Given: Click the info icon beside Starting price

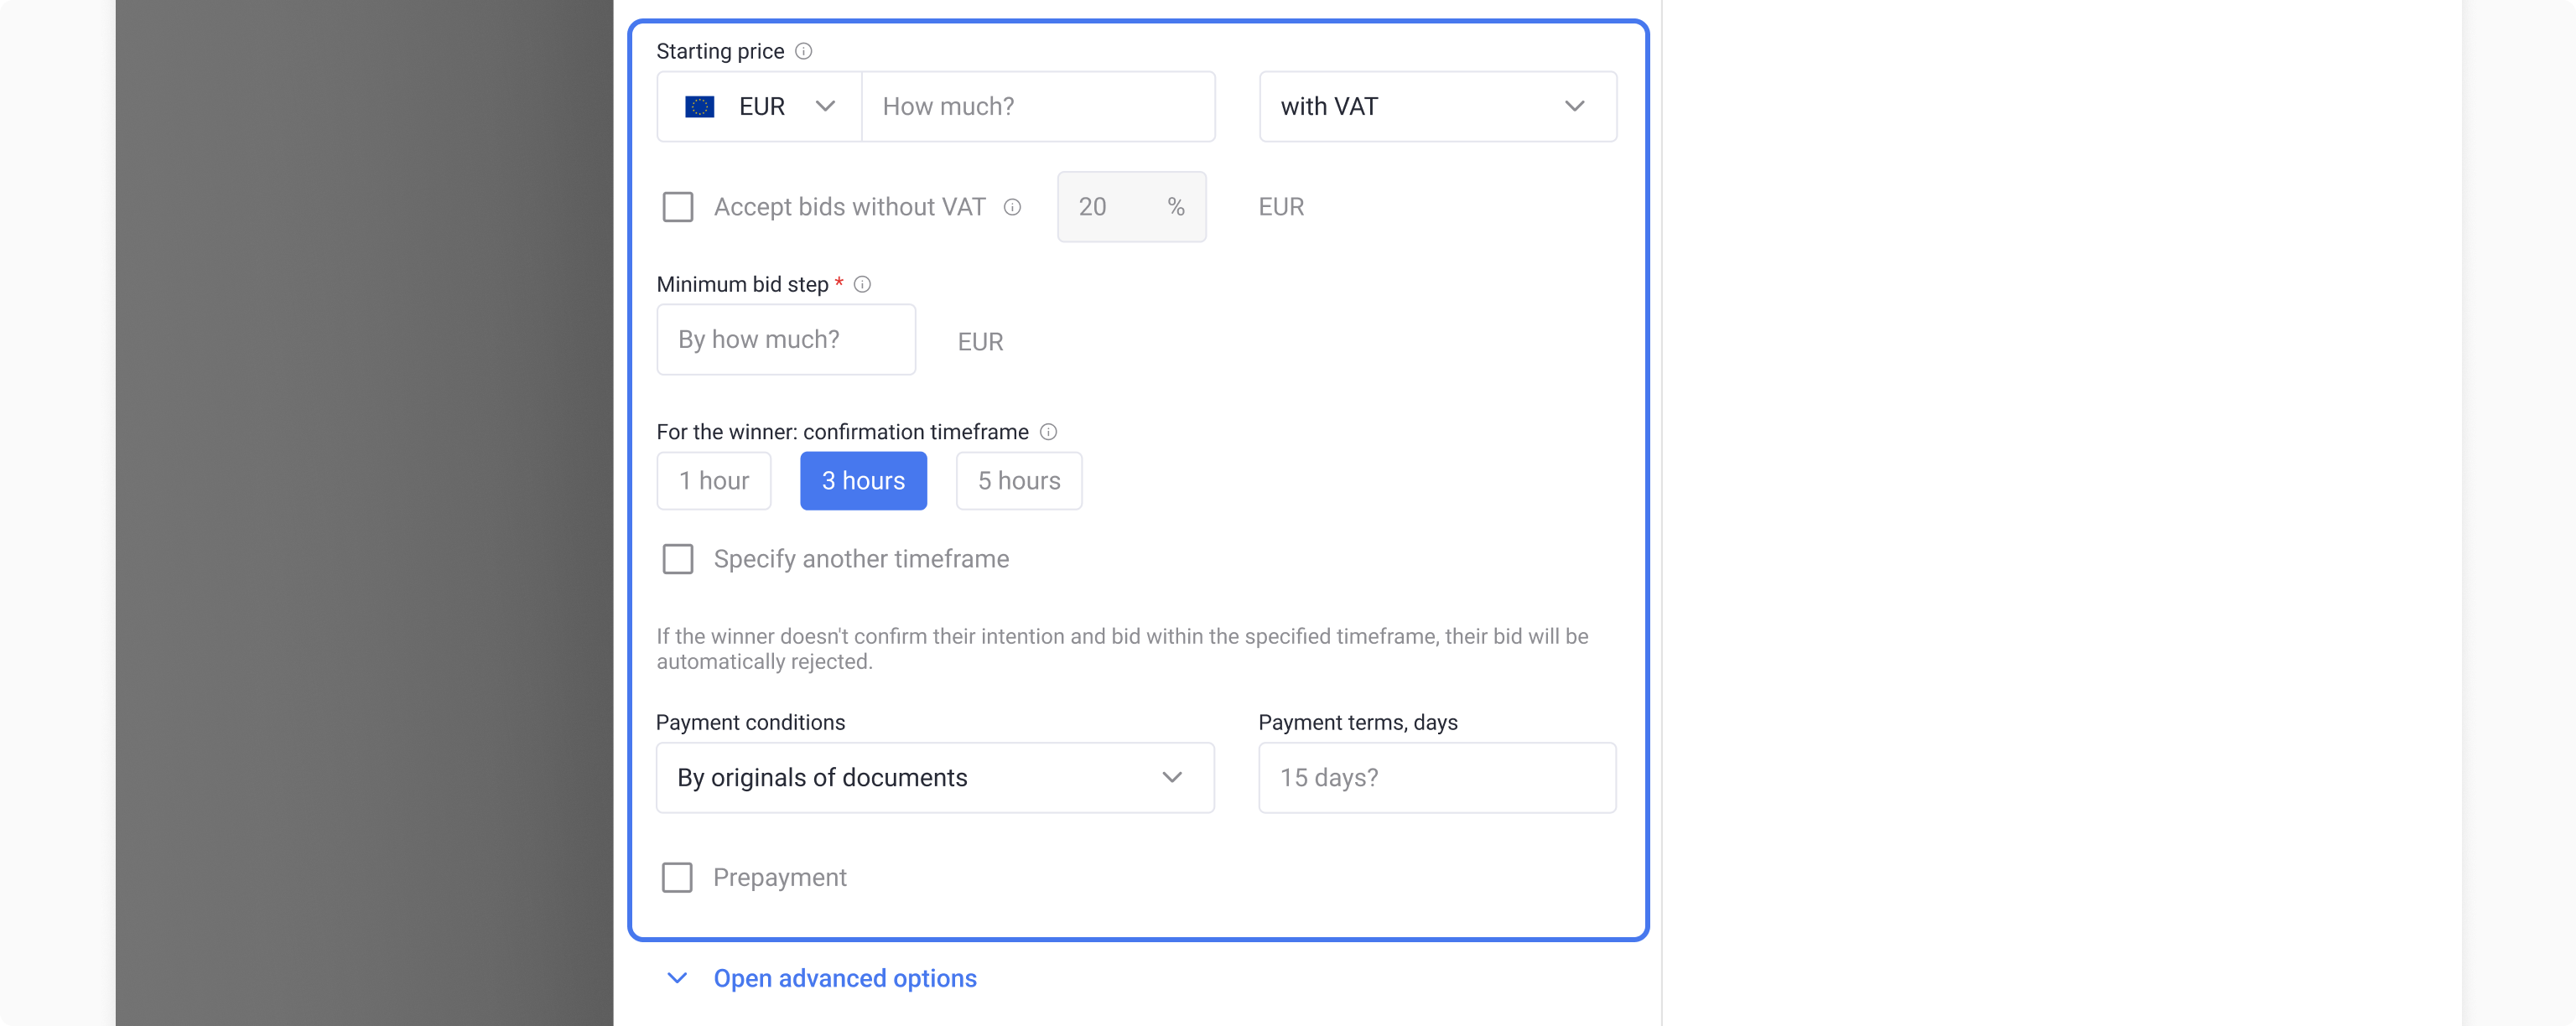Looking at the screenshot, I should [x=803, y=51].
